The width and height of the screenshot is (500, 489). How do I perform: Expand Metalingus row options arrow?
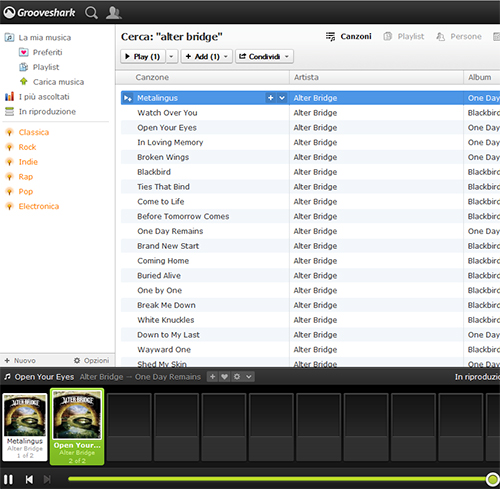282,98
